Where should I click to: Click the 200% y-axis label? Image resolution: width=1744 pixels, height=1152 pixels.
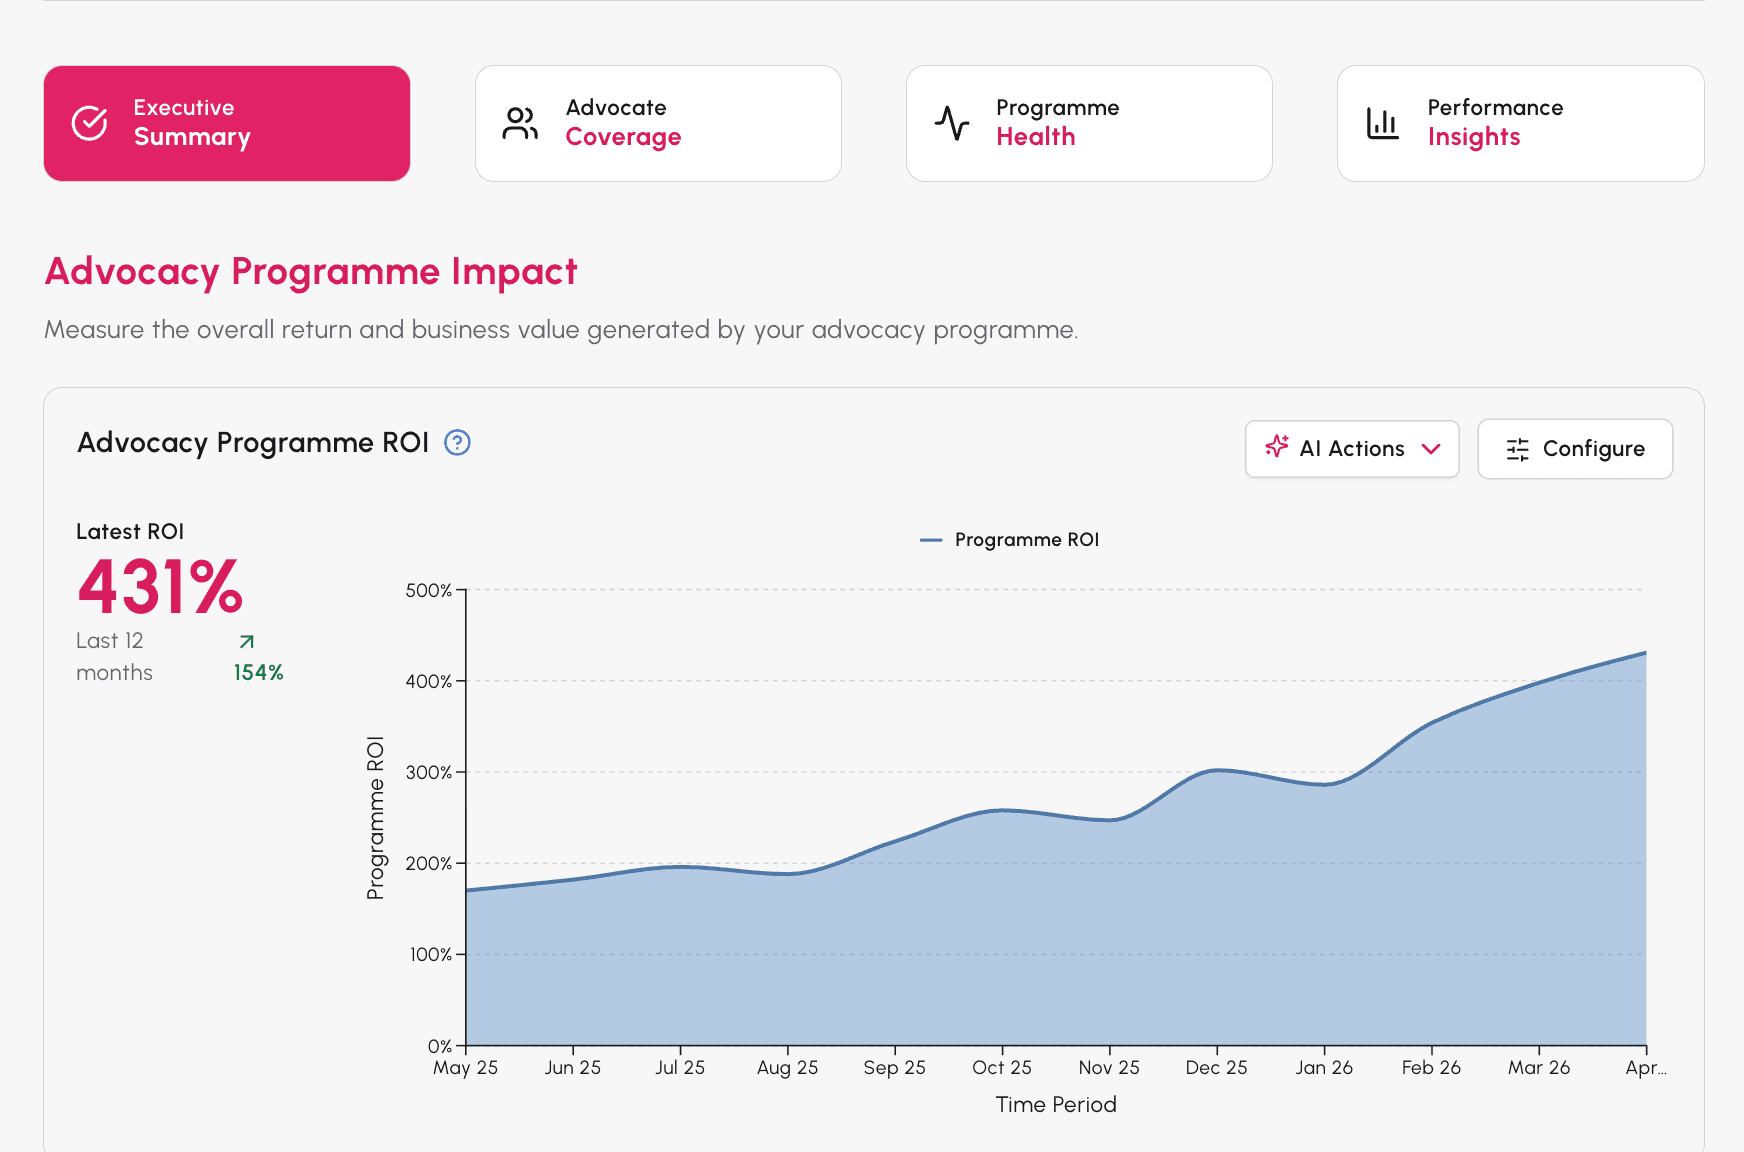click(429, 864)
